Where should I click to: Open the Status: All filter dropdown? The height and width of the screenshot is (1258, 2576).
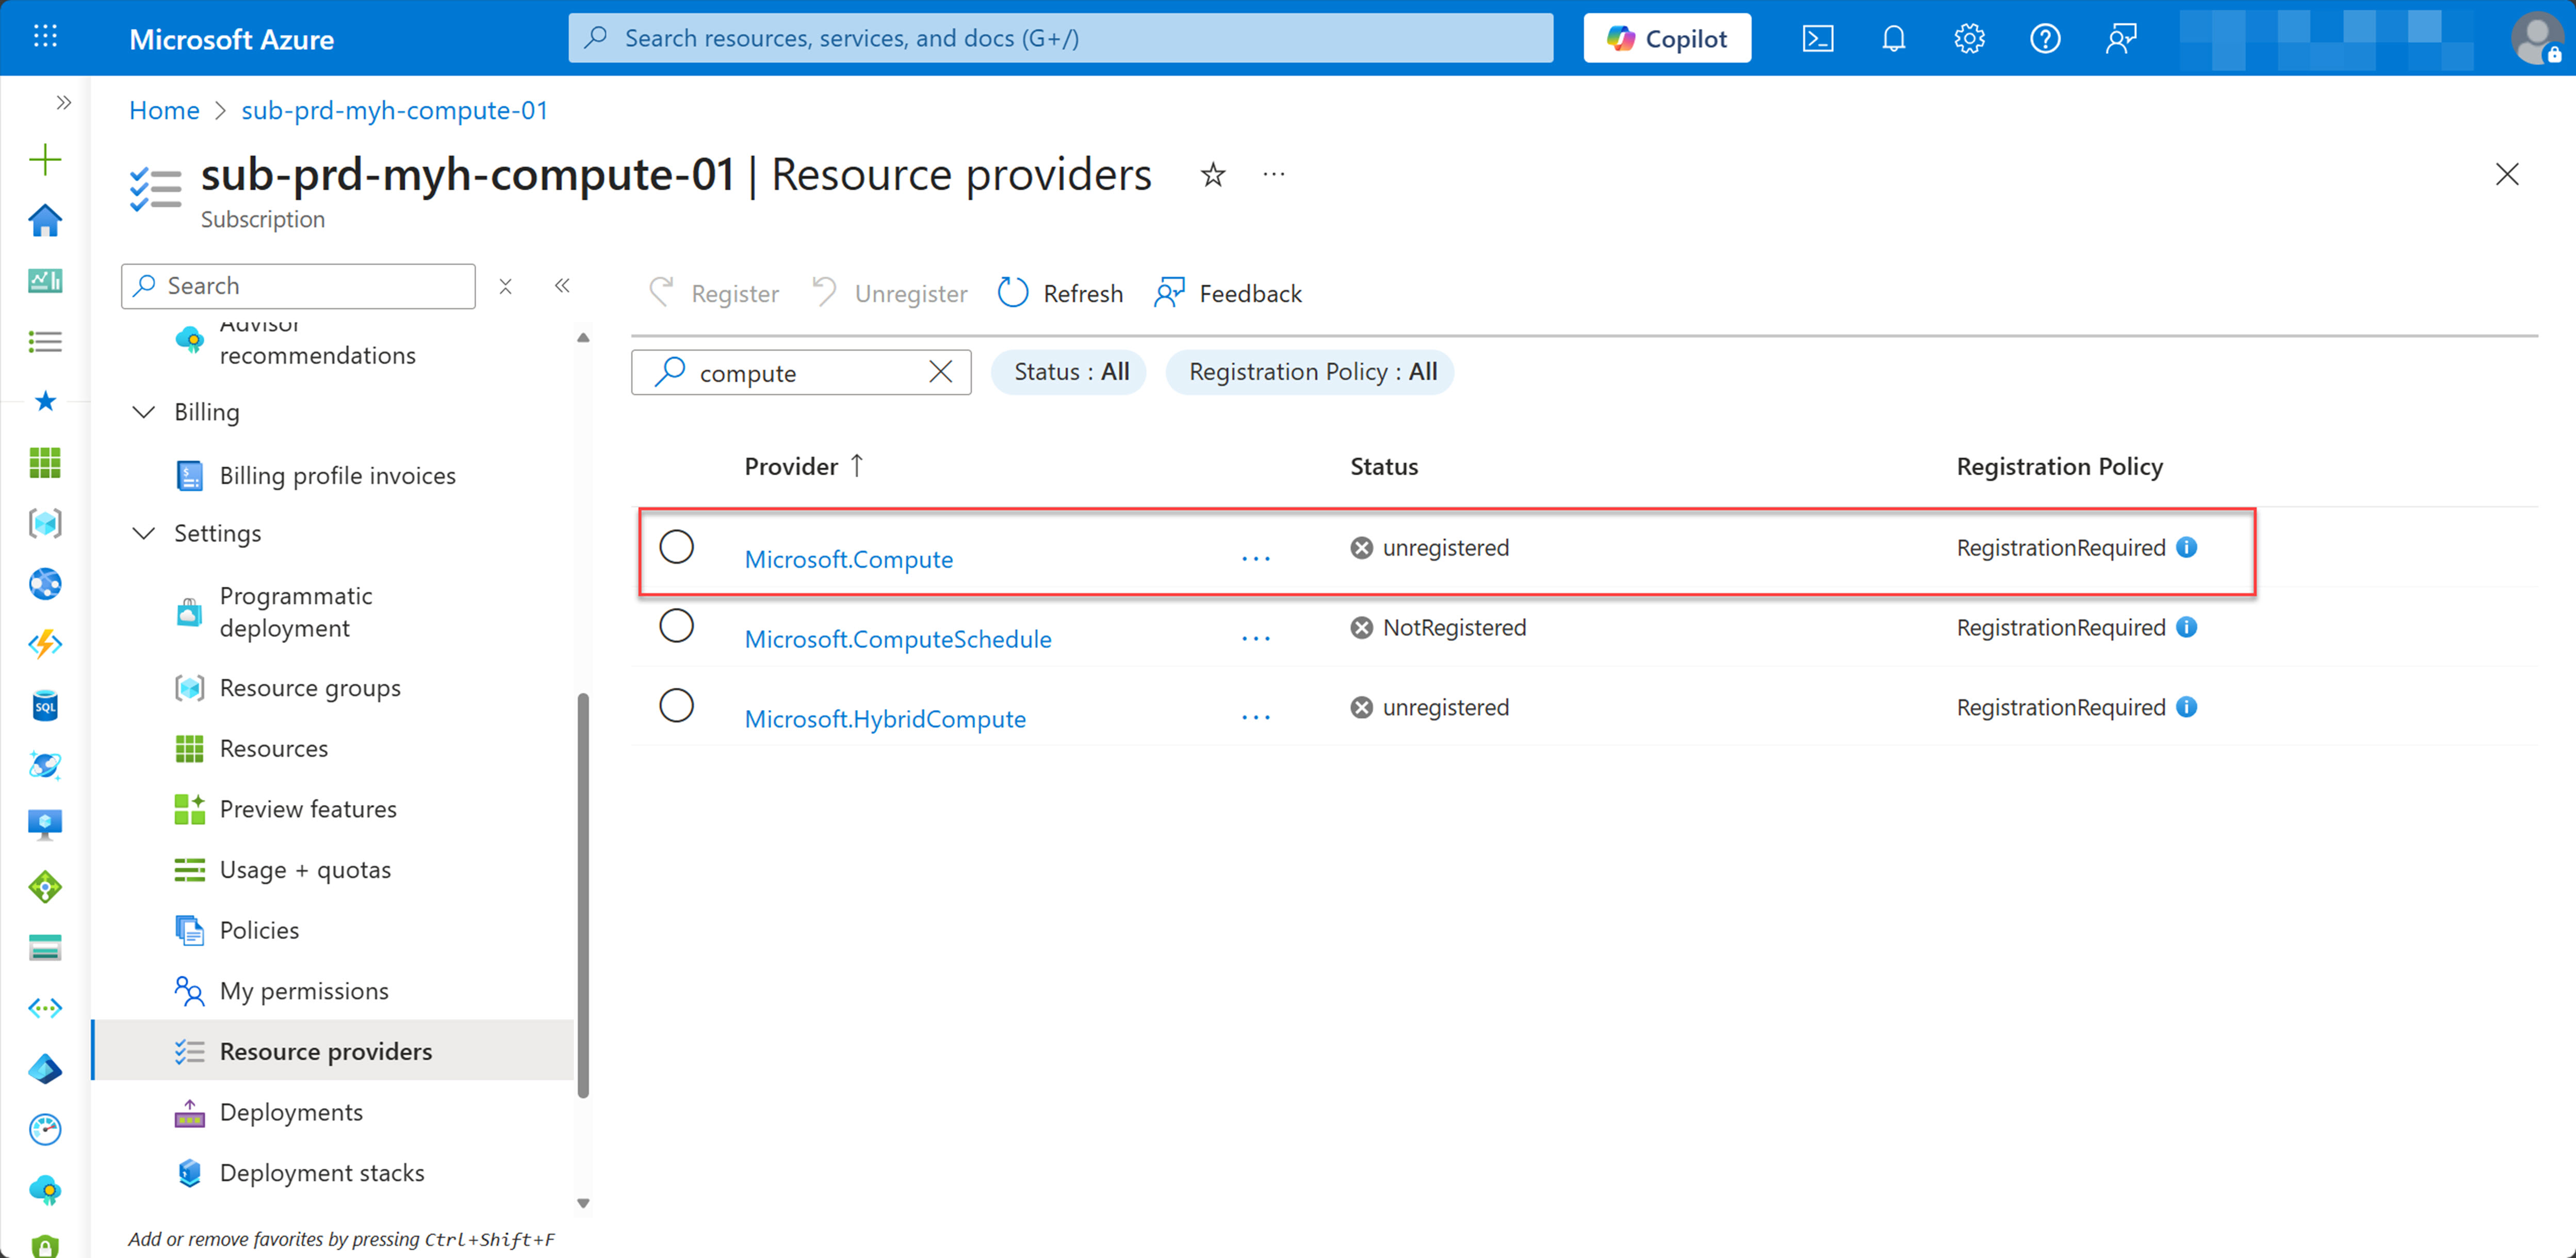(1068, 371)
